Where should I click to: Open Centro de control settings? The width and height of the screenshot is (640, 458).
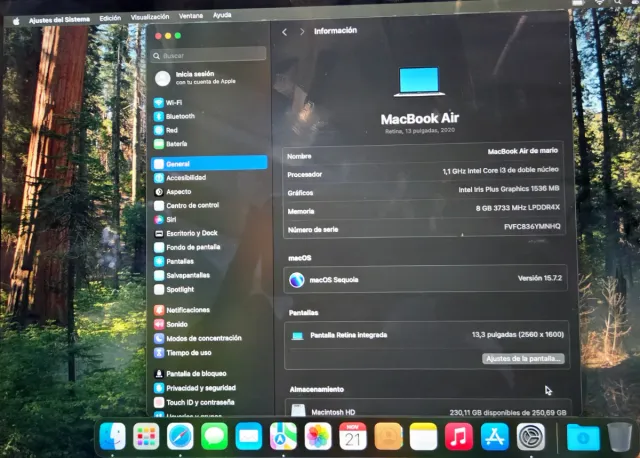[187, 205]
